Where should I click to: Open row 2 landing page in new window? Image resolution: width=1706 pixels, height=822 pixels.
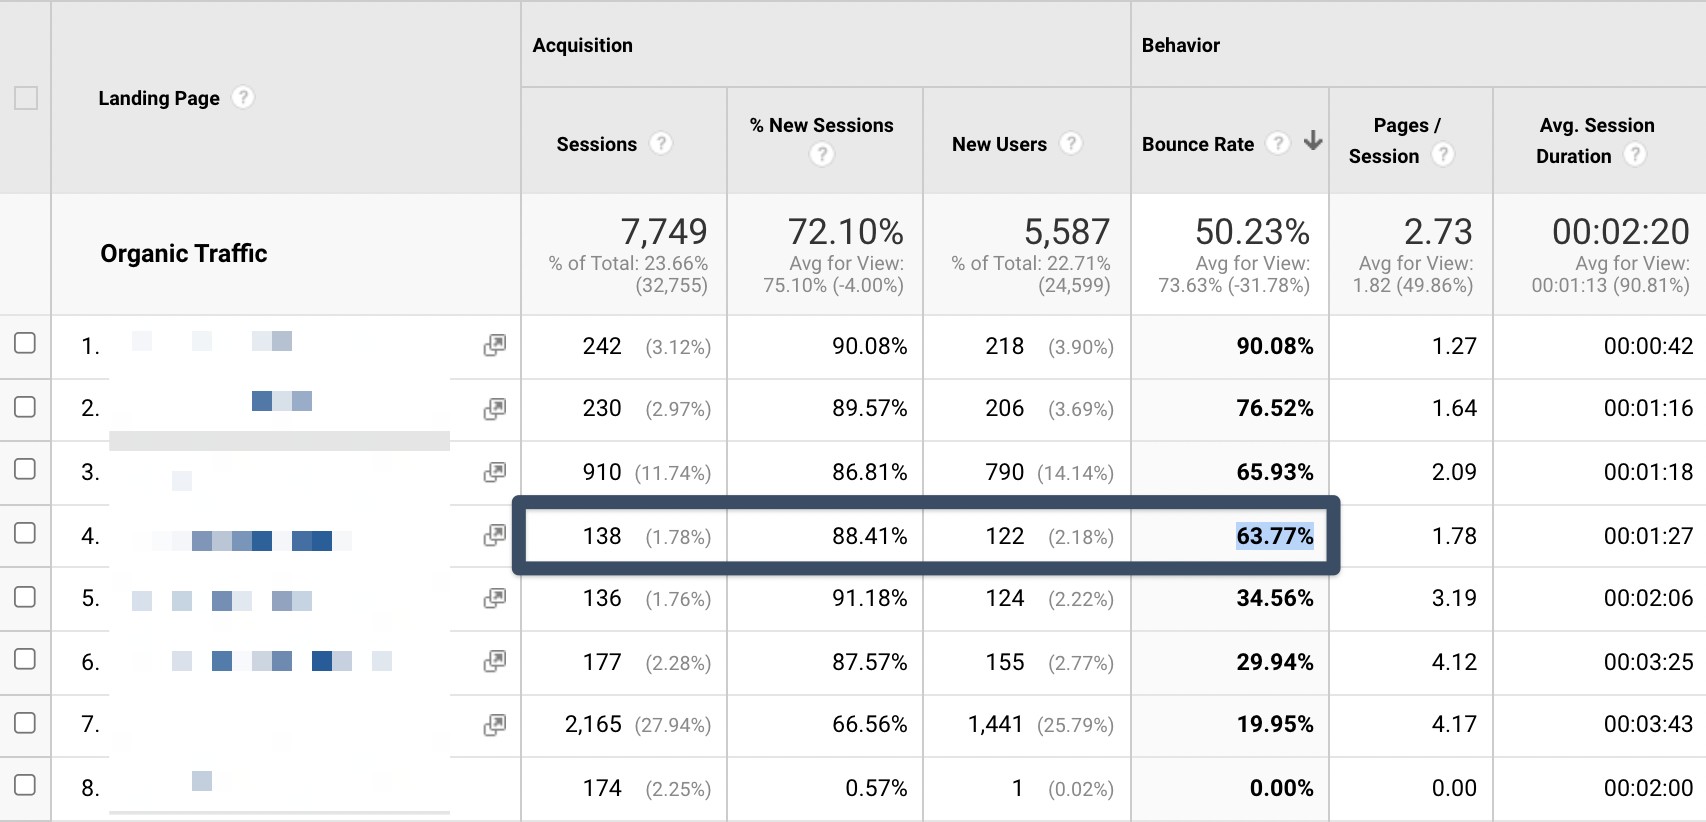tap(494, 409)
